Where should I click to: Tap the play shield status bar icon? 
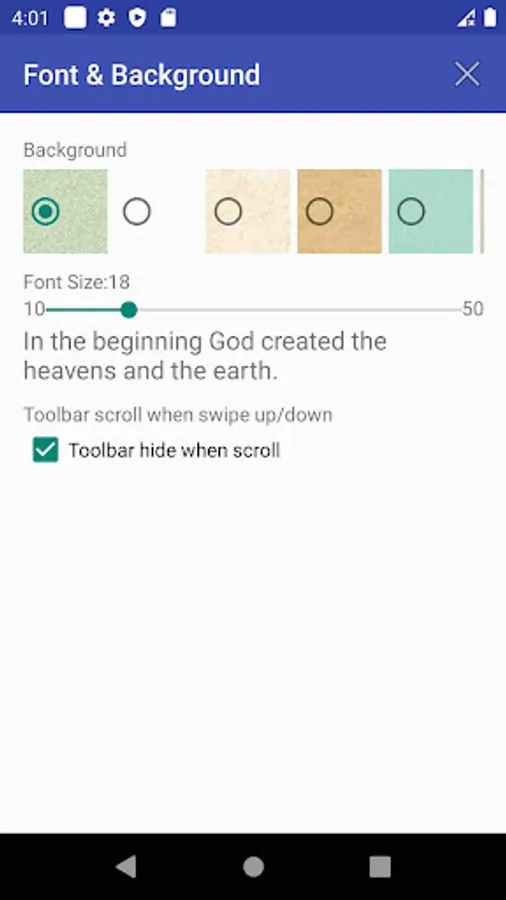[137, 18]
